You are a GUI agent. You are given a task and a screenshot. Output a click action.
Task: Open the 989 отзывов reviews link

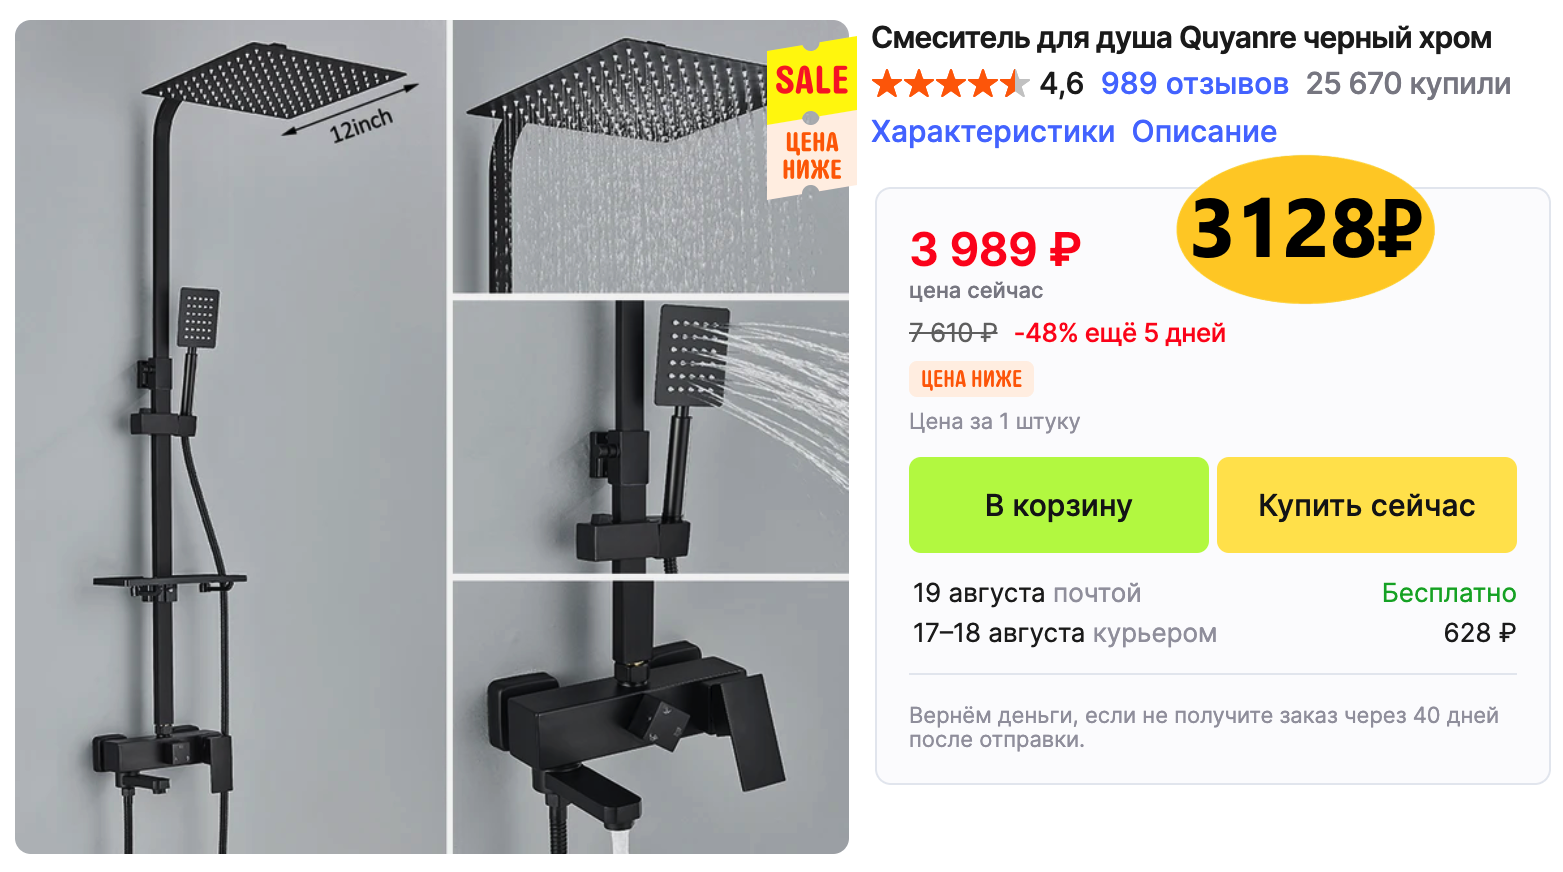[x=1194, y=84]
